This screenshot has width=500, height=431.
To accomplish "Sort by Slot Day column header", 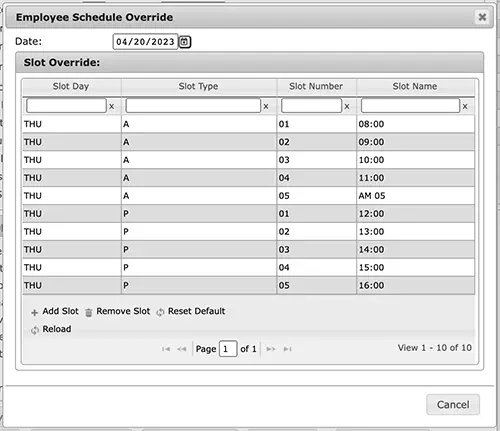I will point(71,86).
